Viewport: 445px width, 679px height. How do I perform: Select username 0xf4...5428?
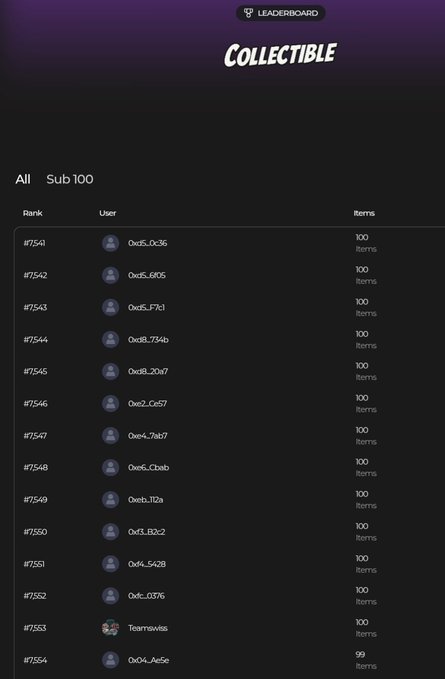coord(147,564)
